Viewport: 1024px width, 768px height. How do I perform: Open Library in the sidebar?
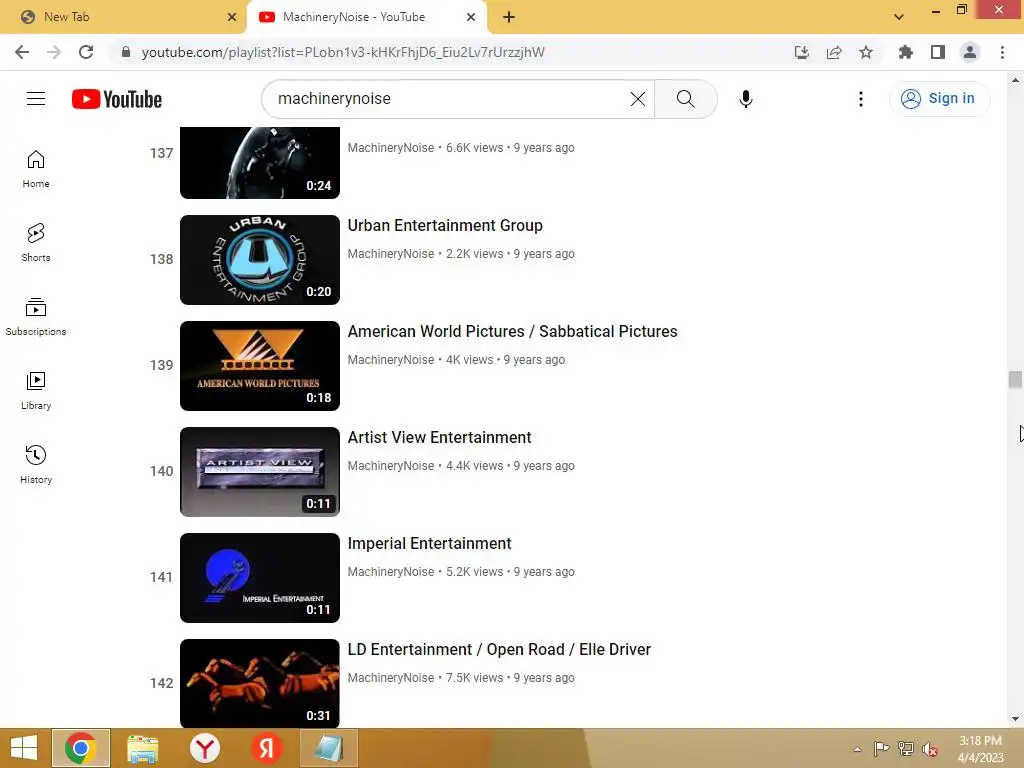pos(36,391)
